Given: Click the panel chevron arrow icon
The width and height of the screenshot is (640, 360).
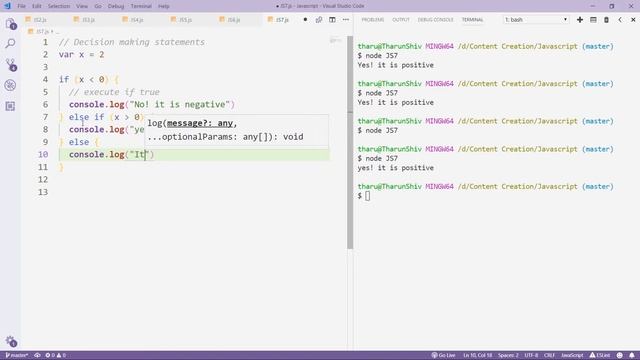Looking at the screenshot, I should click(x=620, y=20).
